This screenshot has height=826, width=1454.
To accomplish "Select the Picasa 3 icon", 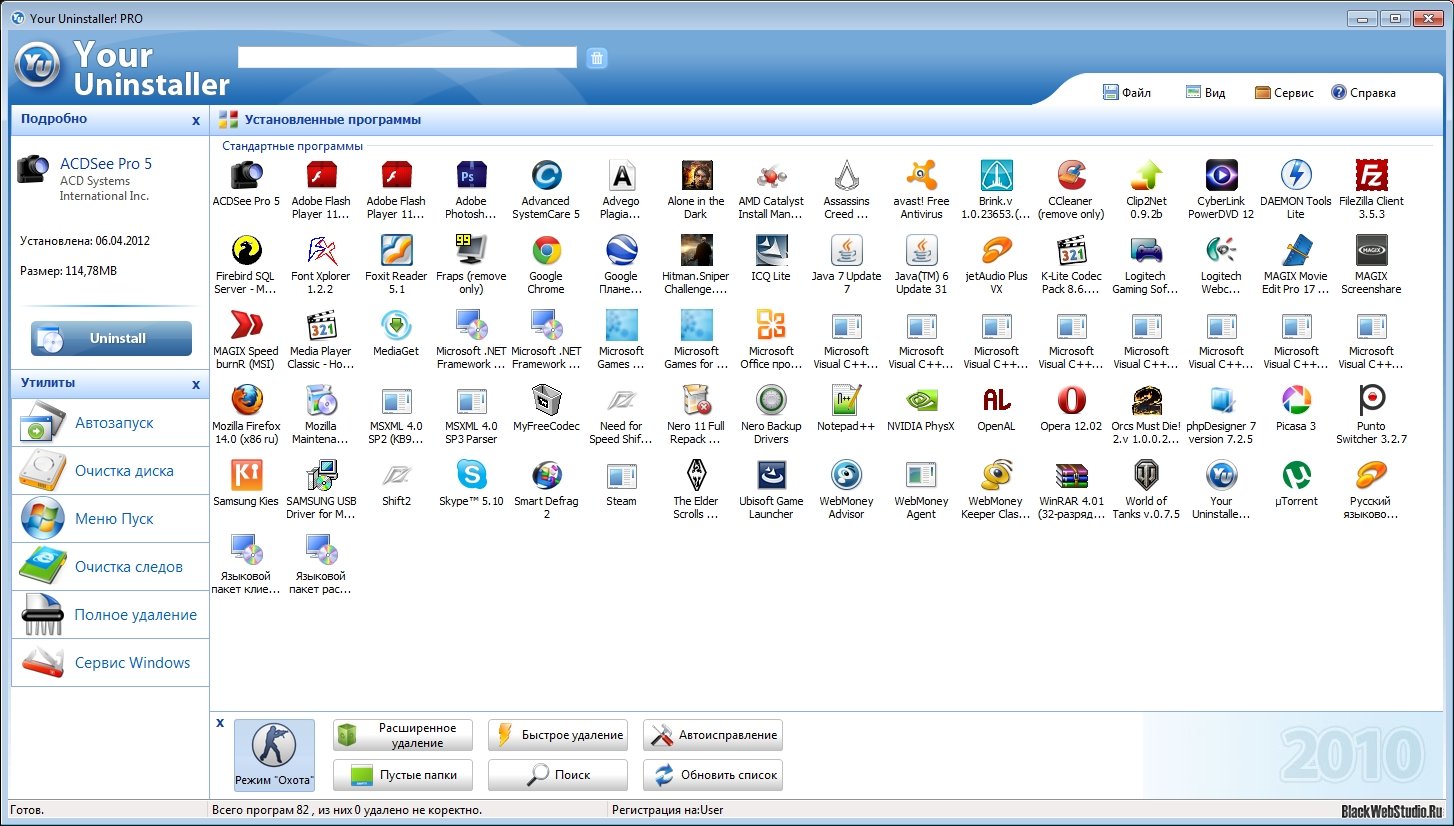I will click(1296, 400).
